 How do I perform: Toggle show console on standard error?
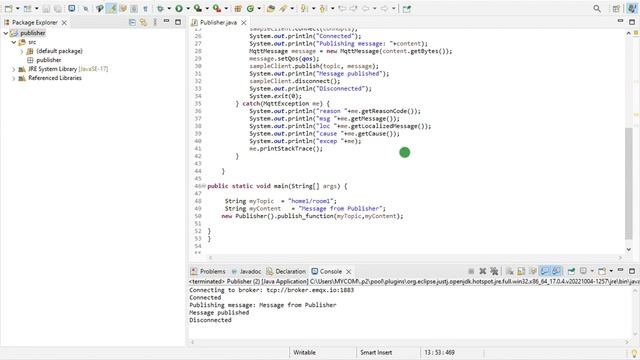[556, 271]
